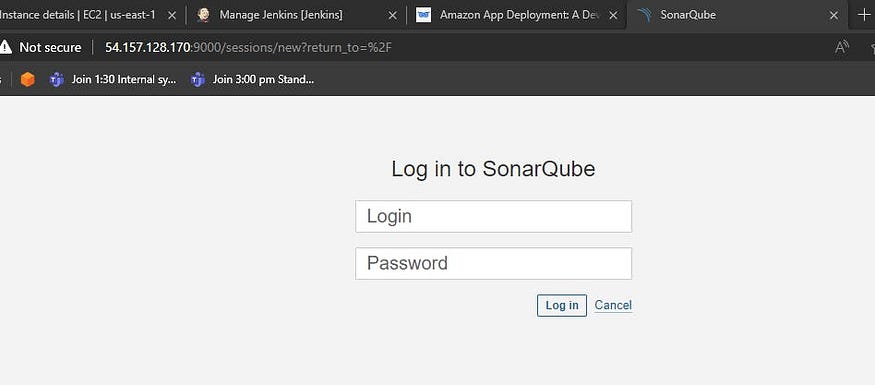Click the 'Log in to SonarQube' heading
The width and height of the screenshot is (875, 385).
tap(493, 169)
